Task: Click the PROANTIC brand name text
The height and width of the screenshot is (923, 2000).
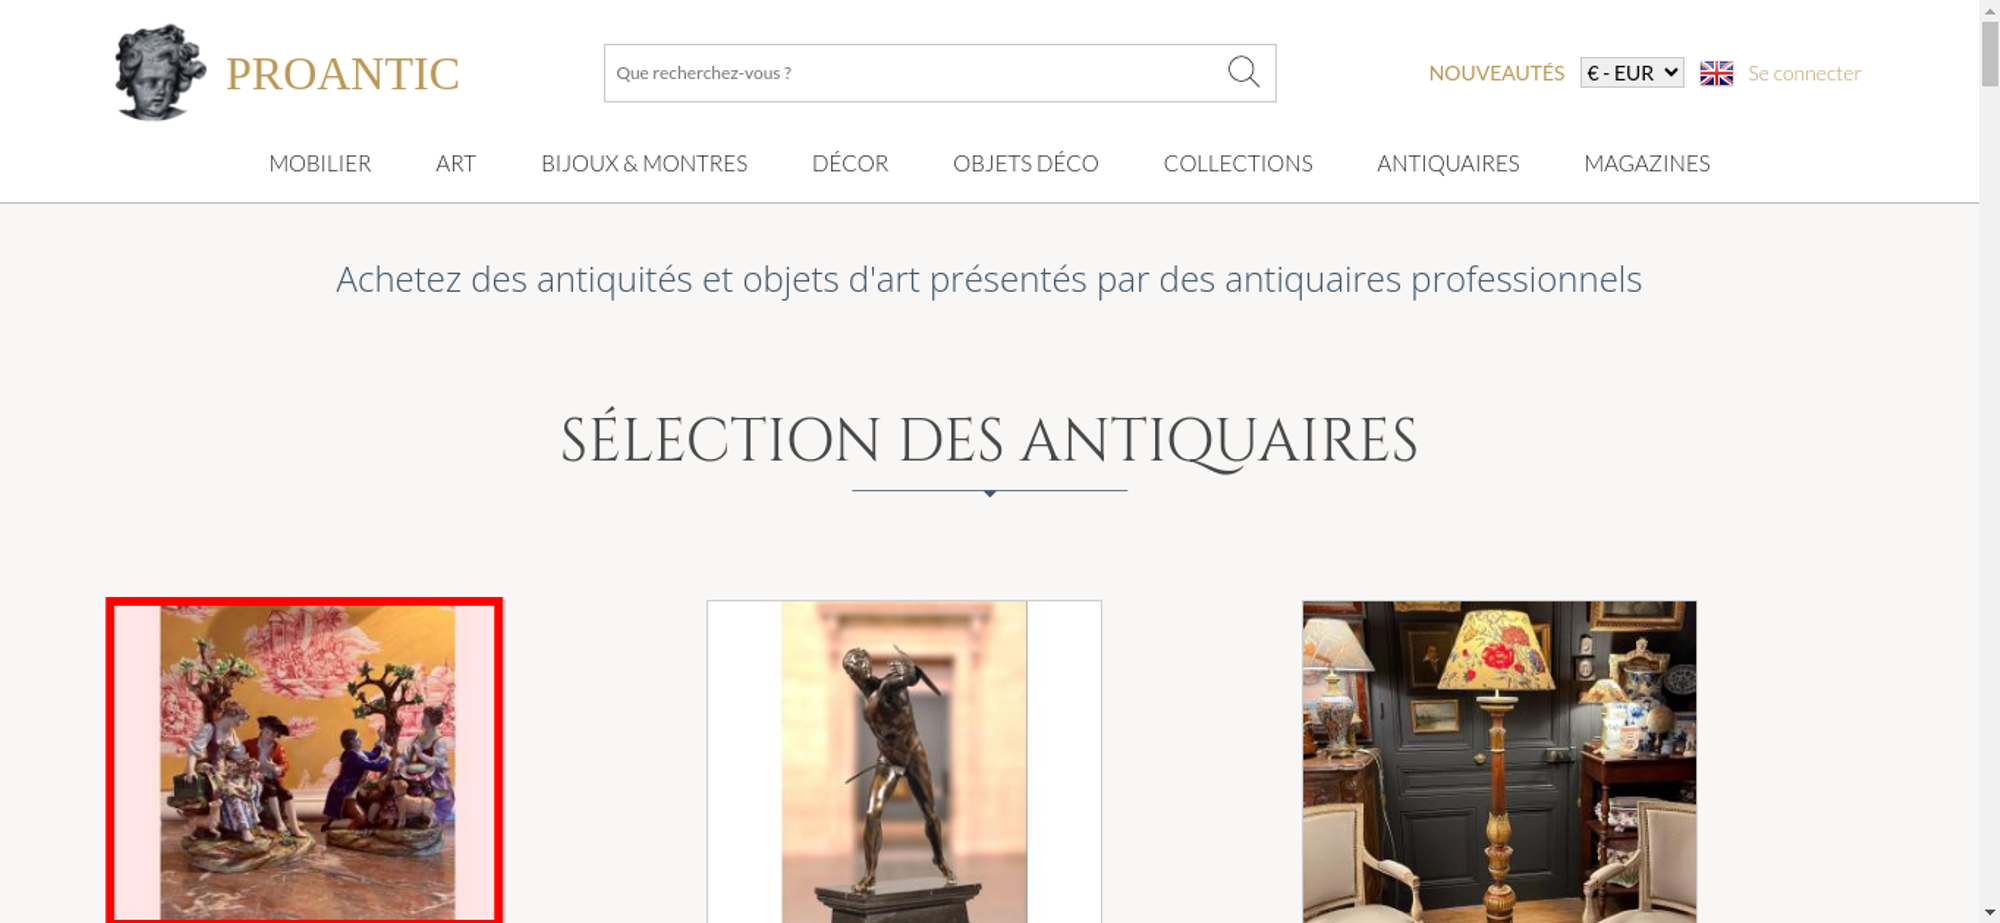Action: tap(342, 74)
